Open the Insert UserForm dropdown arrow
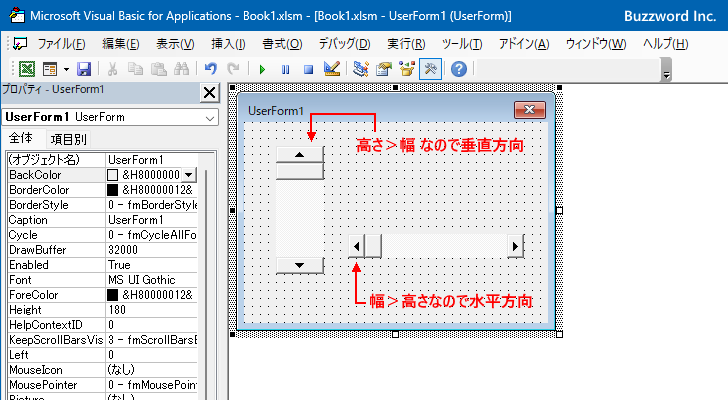Screen dimensions: 728x400 [x=66, y=70]
